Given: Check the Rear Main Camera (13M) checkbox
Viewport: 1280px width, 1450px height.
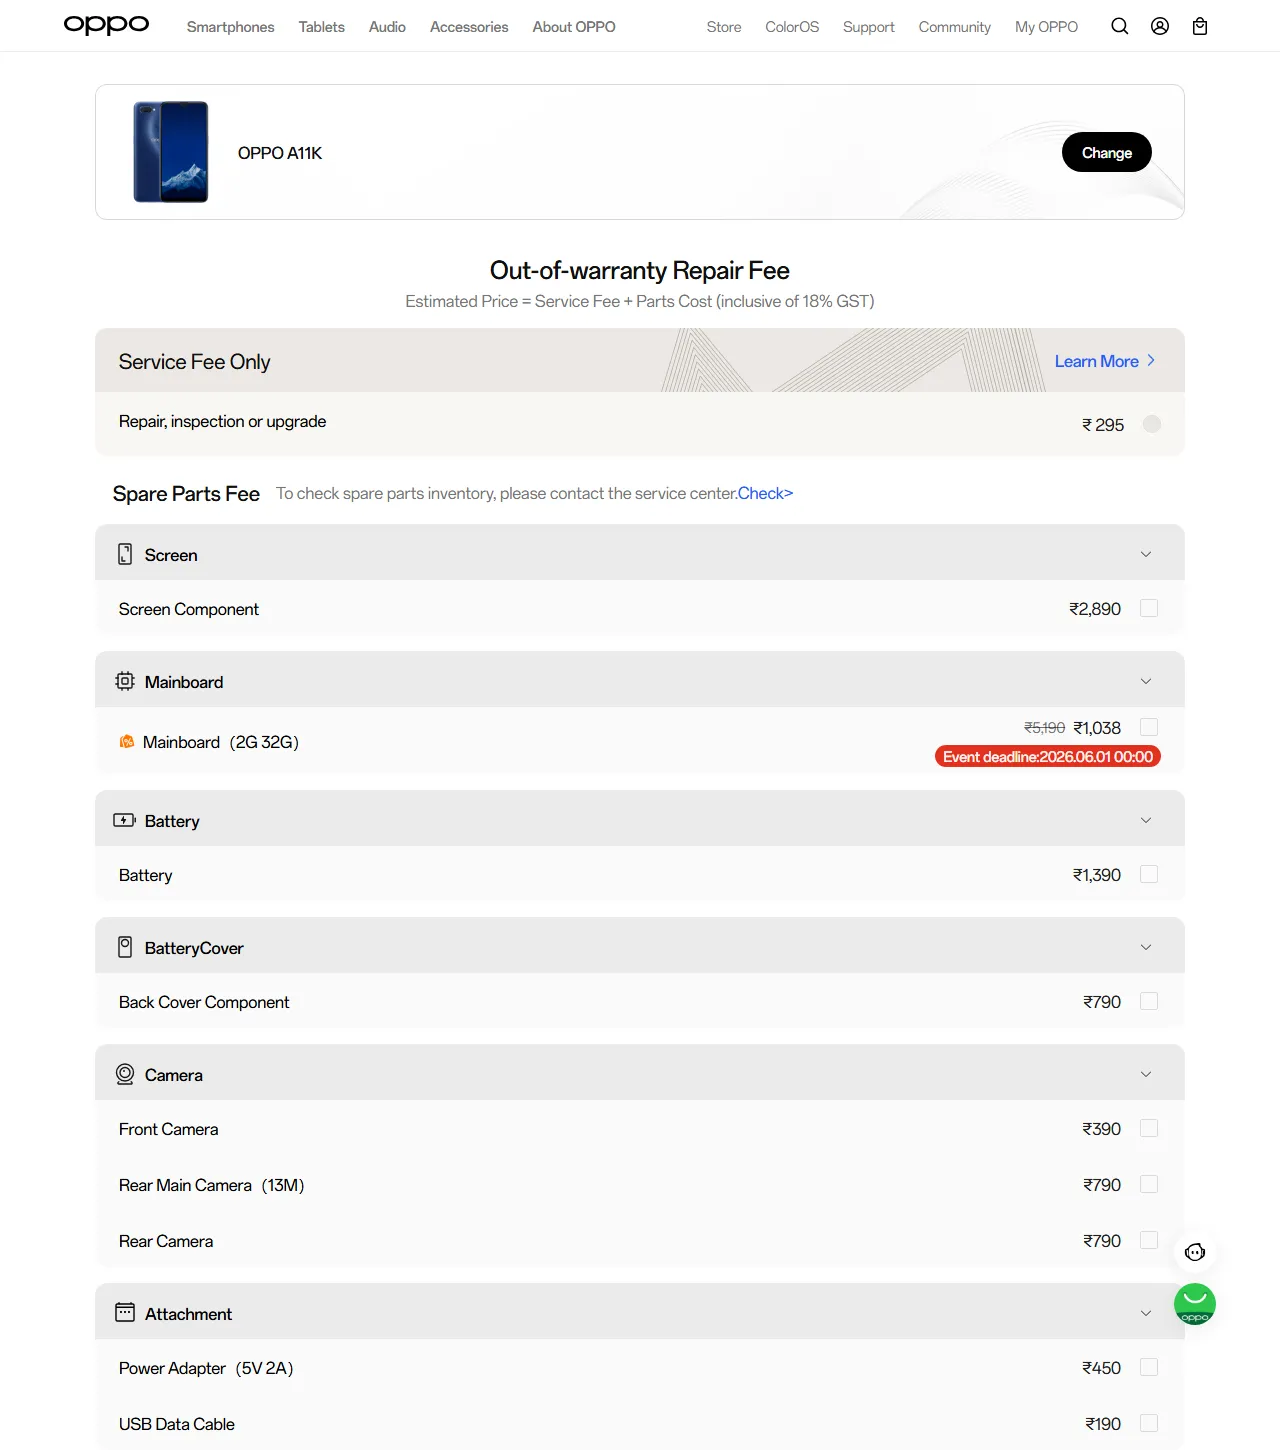Looking at the screenshot, I should [x=1149, y=1184].
